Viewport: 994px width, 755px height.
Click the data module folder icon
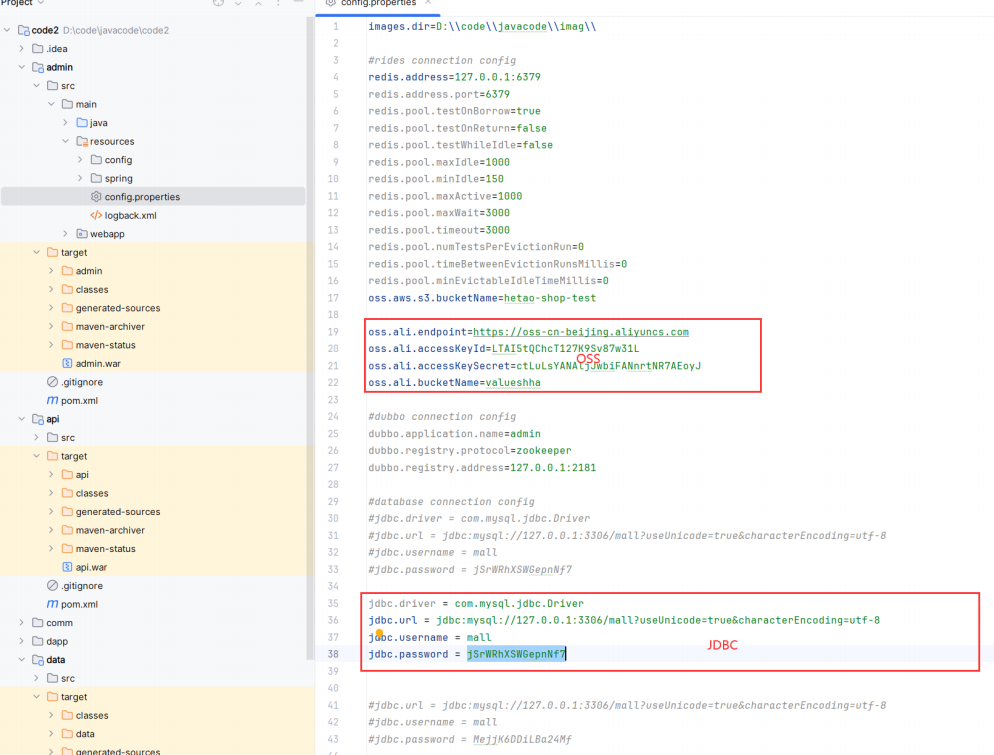pyautogui.click(x=38, y=659)
